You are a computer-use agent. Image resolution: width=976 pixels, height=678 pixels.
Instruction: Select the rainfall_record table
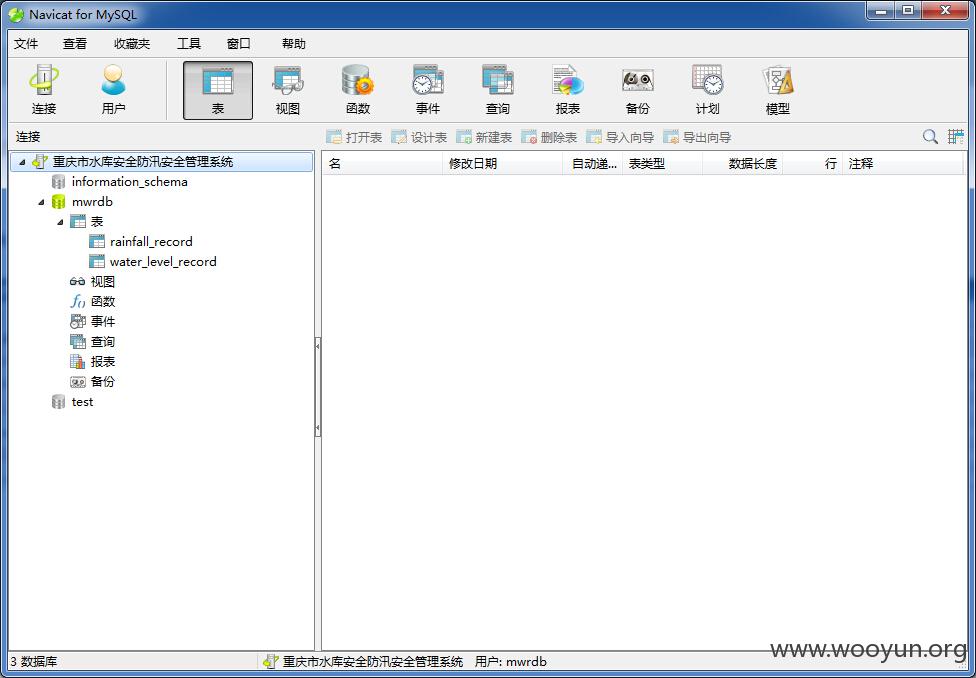(151, 242)
